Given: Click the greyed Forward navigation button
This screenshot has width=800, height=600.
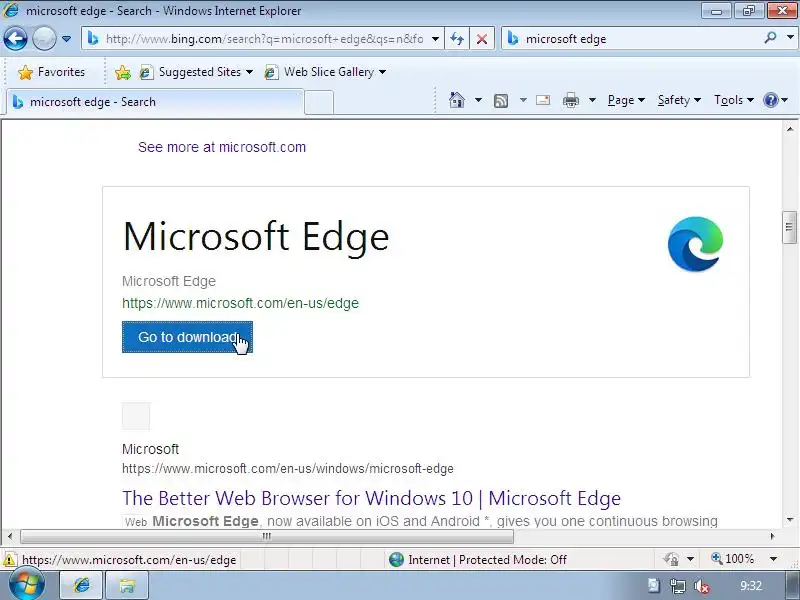Looking at the screenshot, I should [x=44, y=38].
